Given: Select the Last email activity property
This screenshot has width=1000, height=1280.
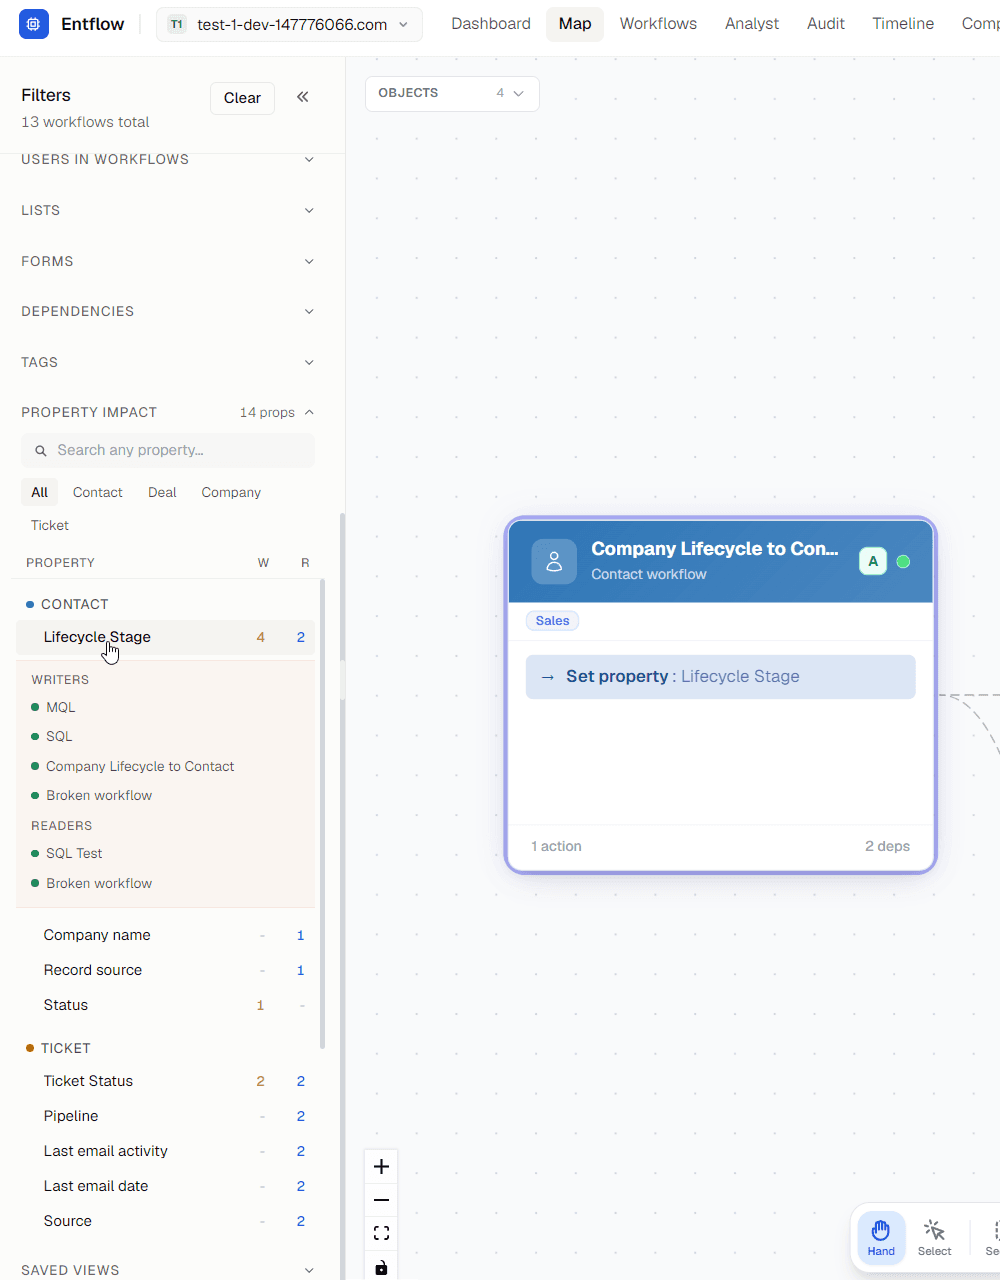Looking at the screenshot, I should [x=166, y=1151].
